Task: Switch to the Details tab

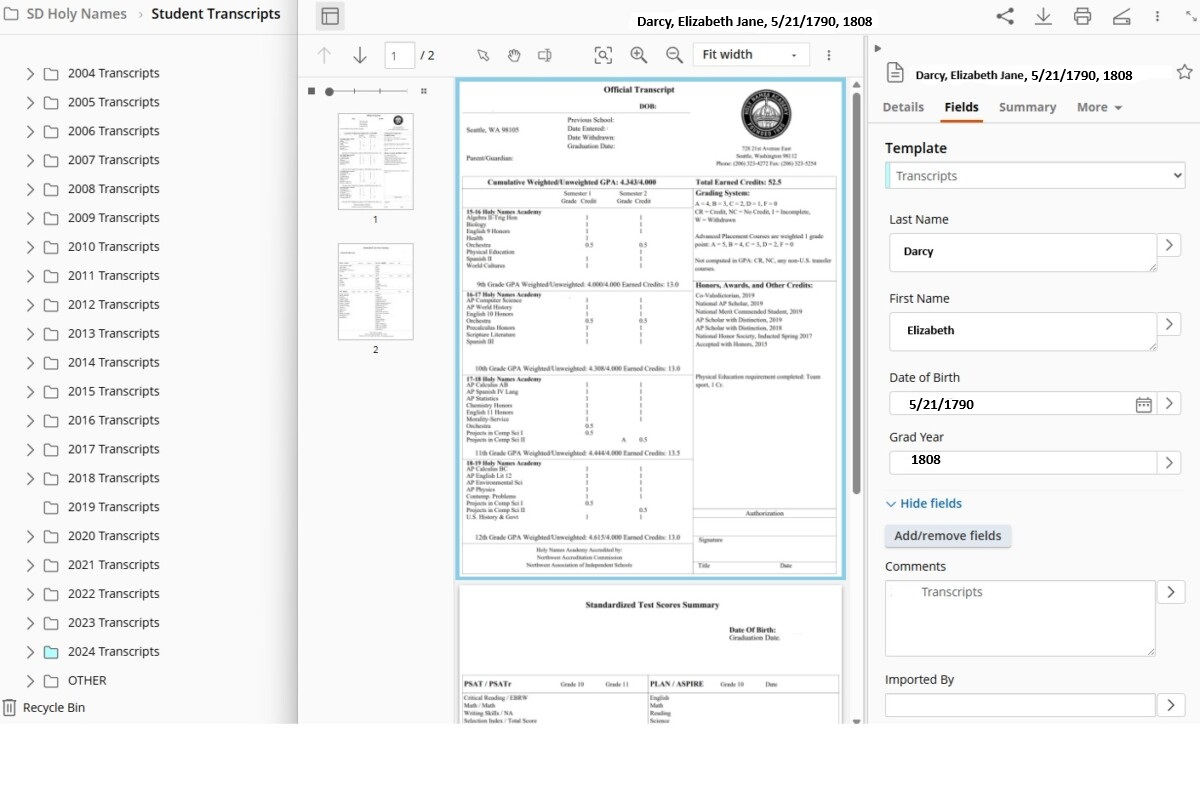Action: pos(903,107)
